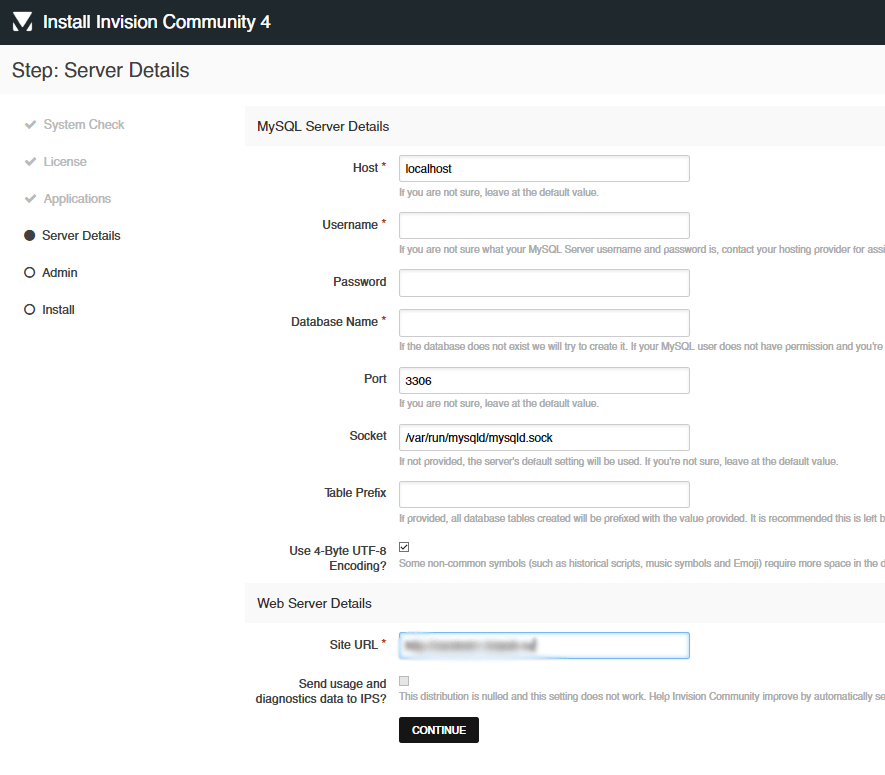
Task: Click the Step: Server Details heading
Action: coord(100,71)
